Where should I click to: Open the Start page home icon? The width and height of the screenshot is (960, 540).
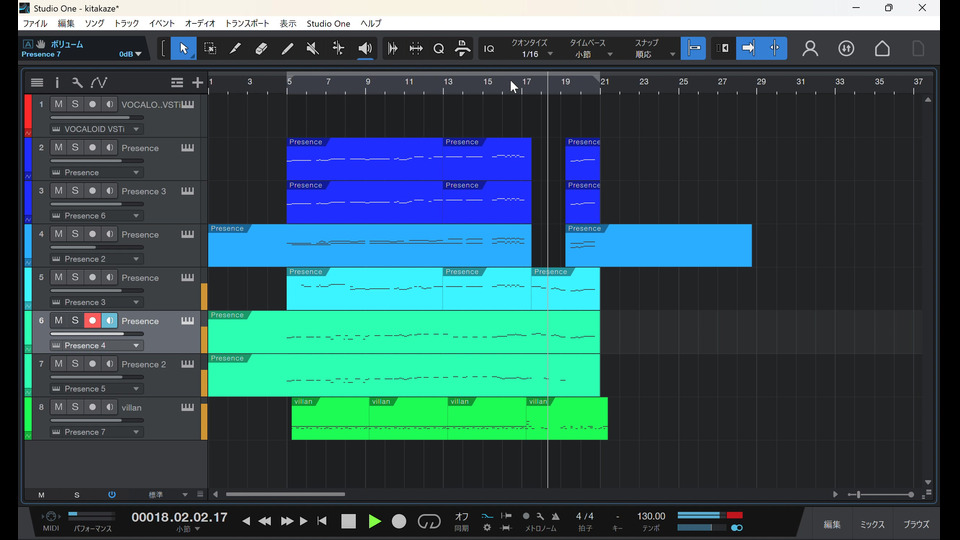[882, 48]
